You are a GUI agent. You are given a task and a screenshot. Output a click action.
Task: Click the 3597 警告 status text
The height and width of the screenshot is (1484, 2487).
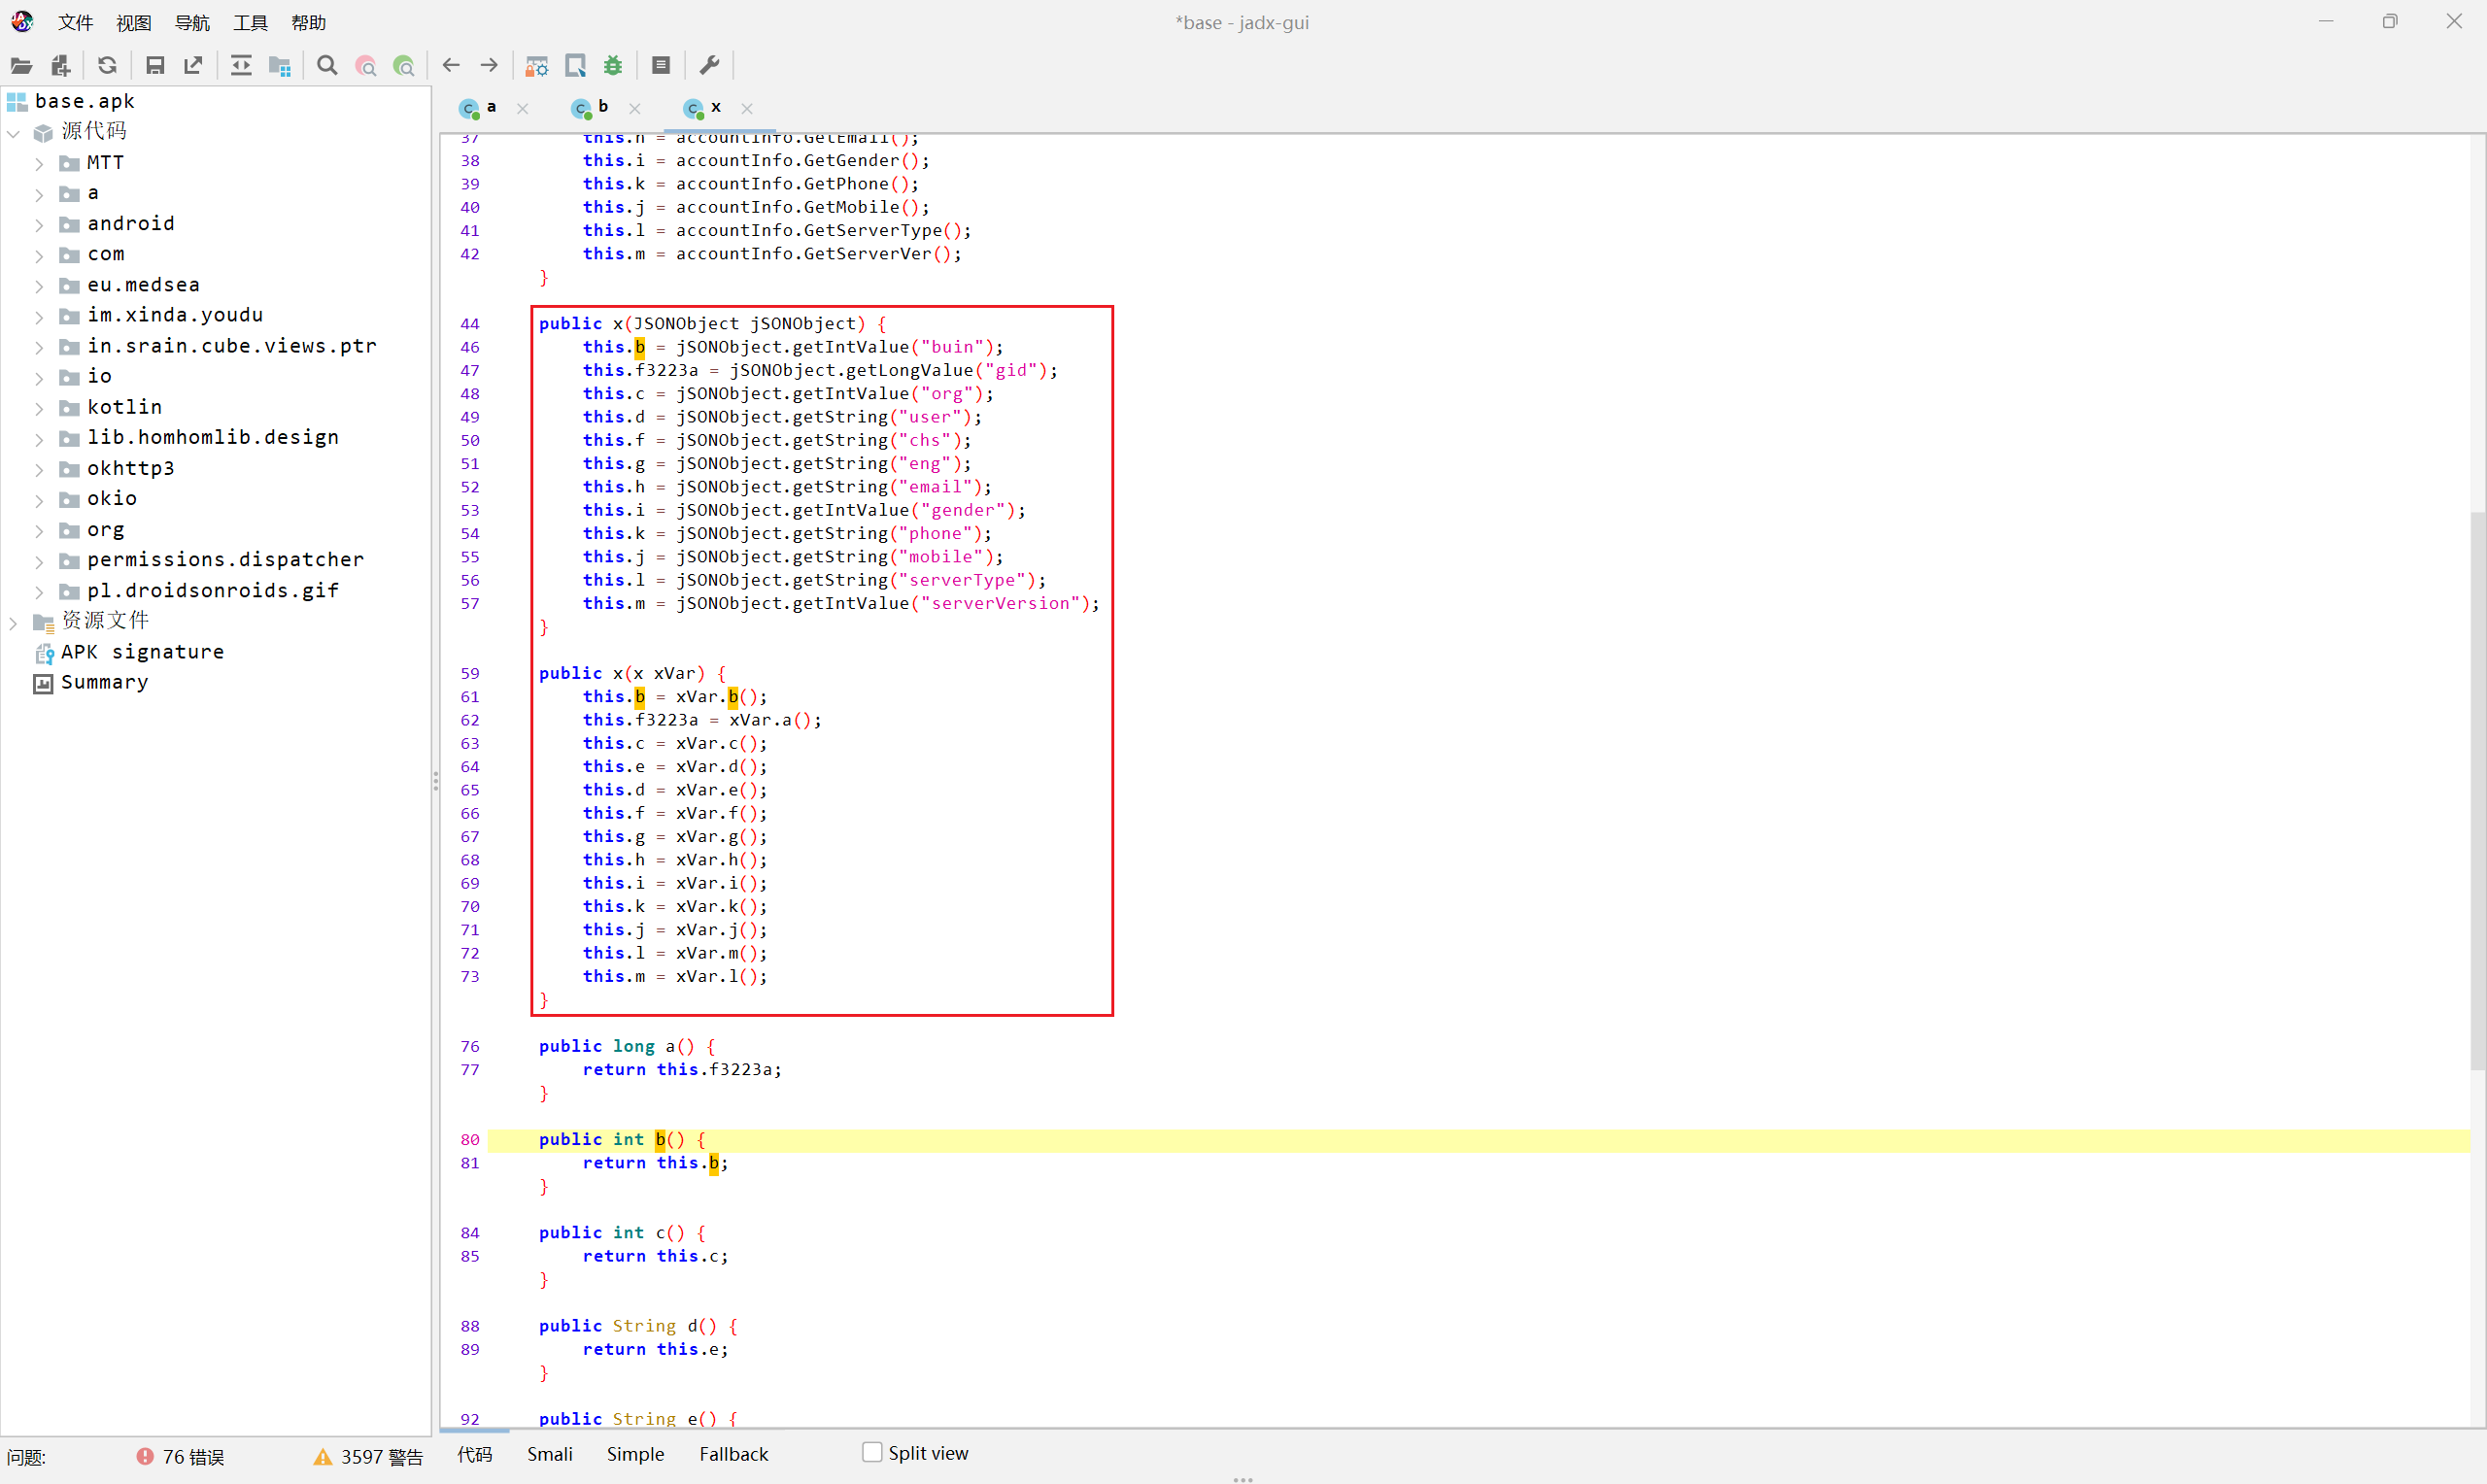tap(382, 1457)
